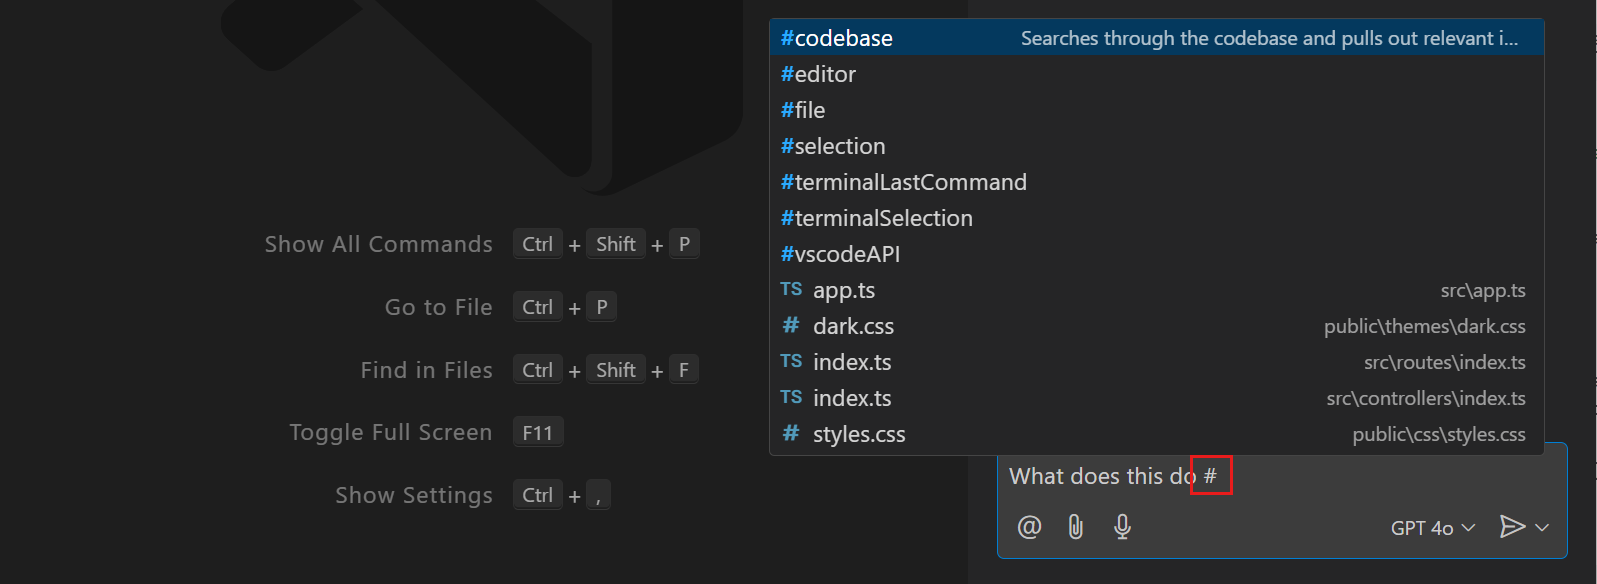Click the Show All Commands shortcut label
Screen dimensions: 1597x584
coord(379,245)
